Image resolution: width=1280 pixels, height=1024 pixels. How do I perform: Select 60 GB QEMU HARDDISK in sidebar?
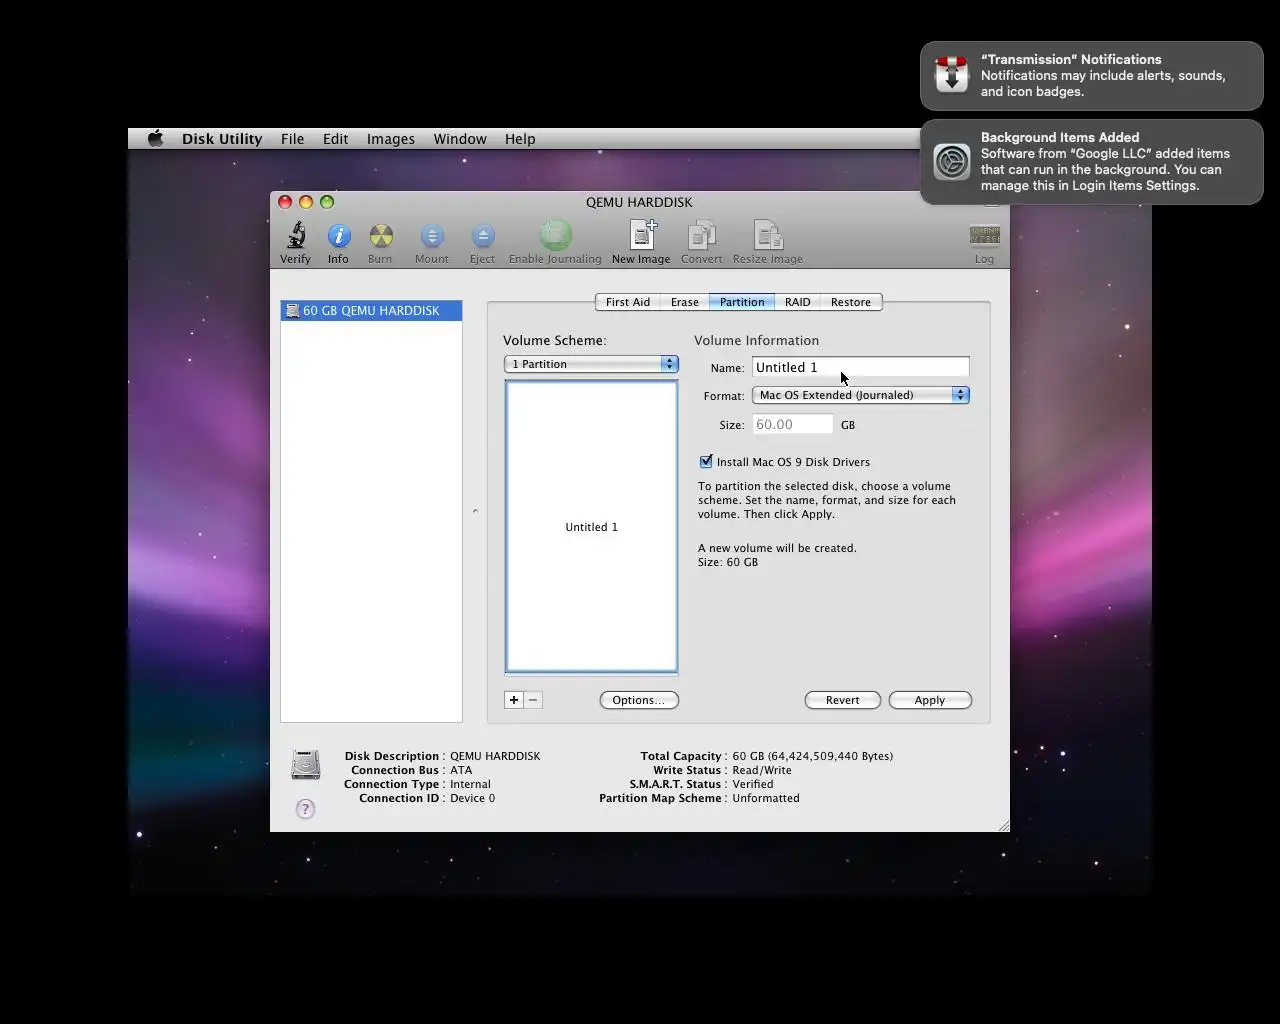pos(371,311)
